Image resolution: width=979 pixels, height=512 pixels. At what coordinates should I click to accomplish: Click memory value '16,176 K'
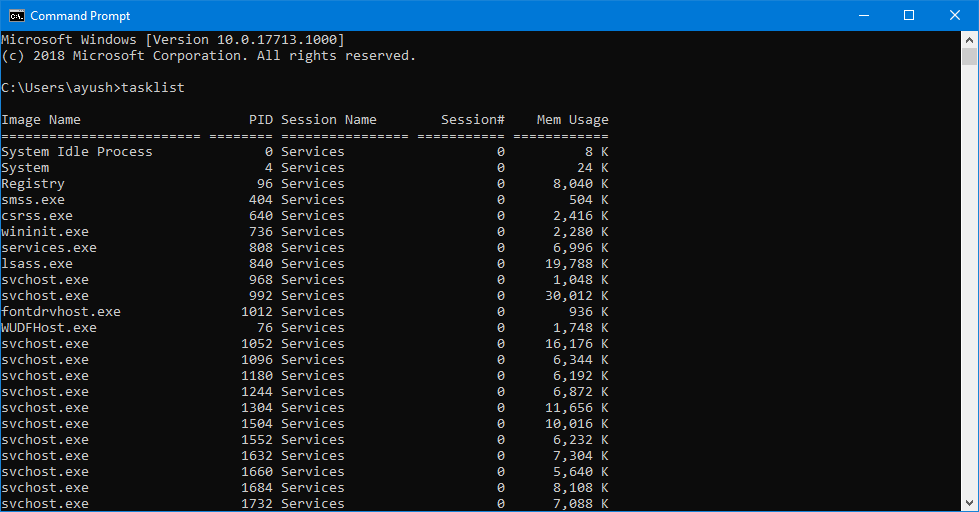pos(577,343)
